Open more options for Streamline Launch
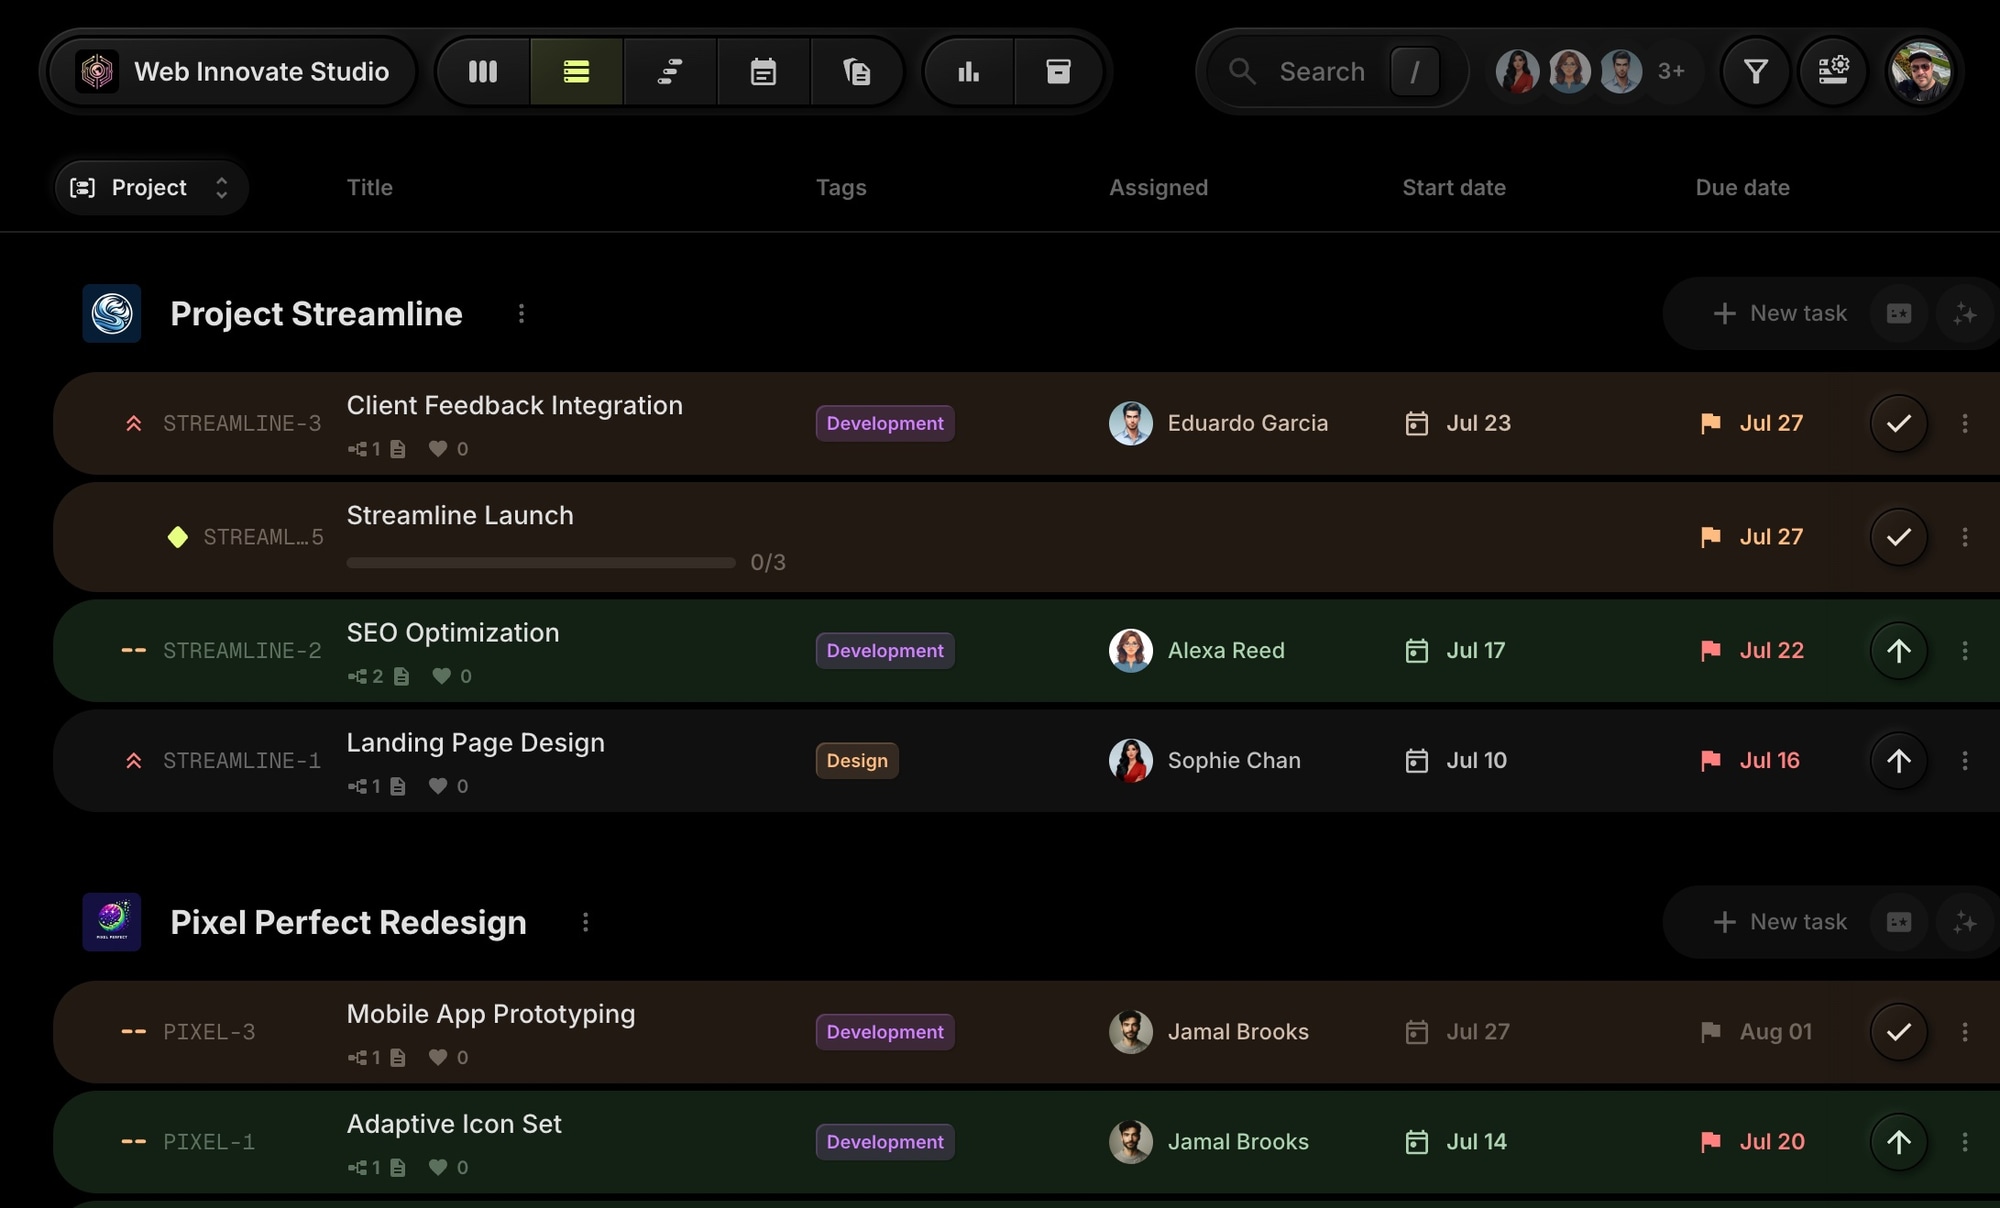Screen dimensions: 2000x1208 pos(1965,537)
